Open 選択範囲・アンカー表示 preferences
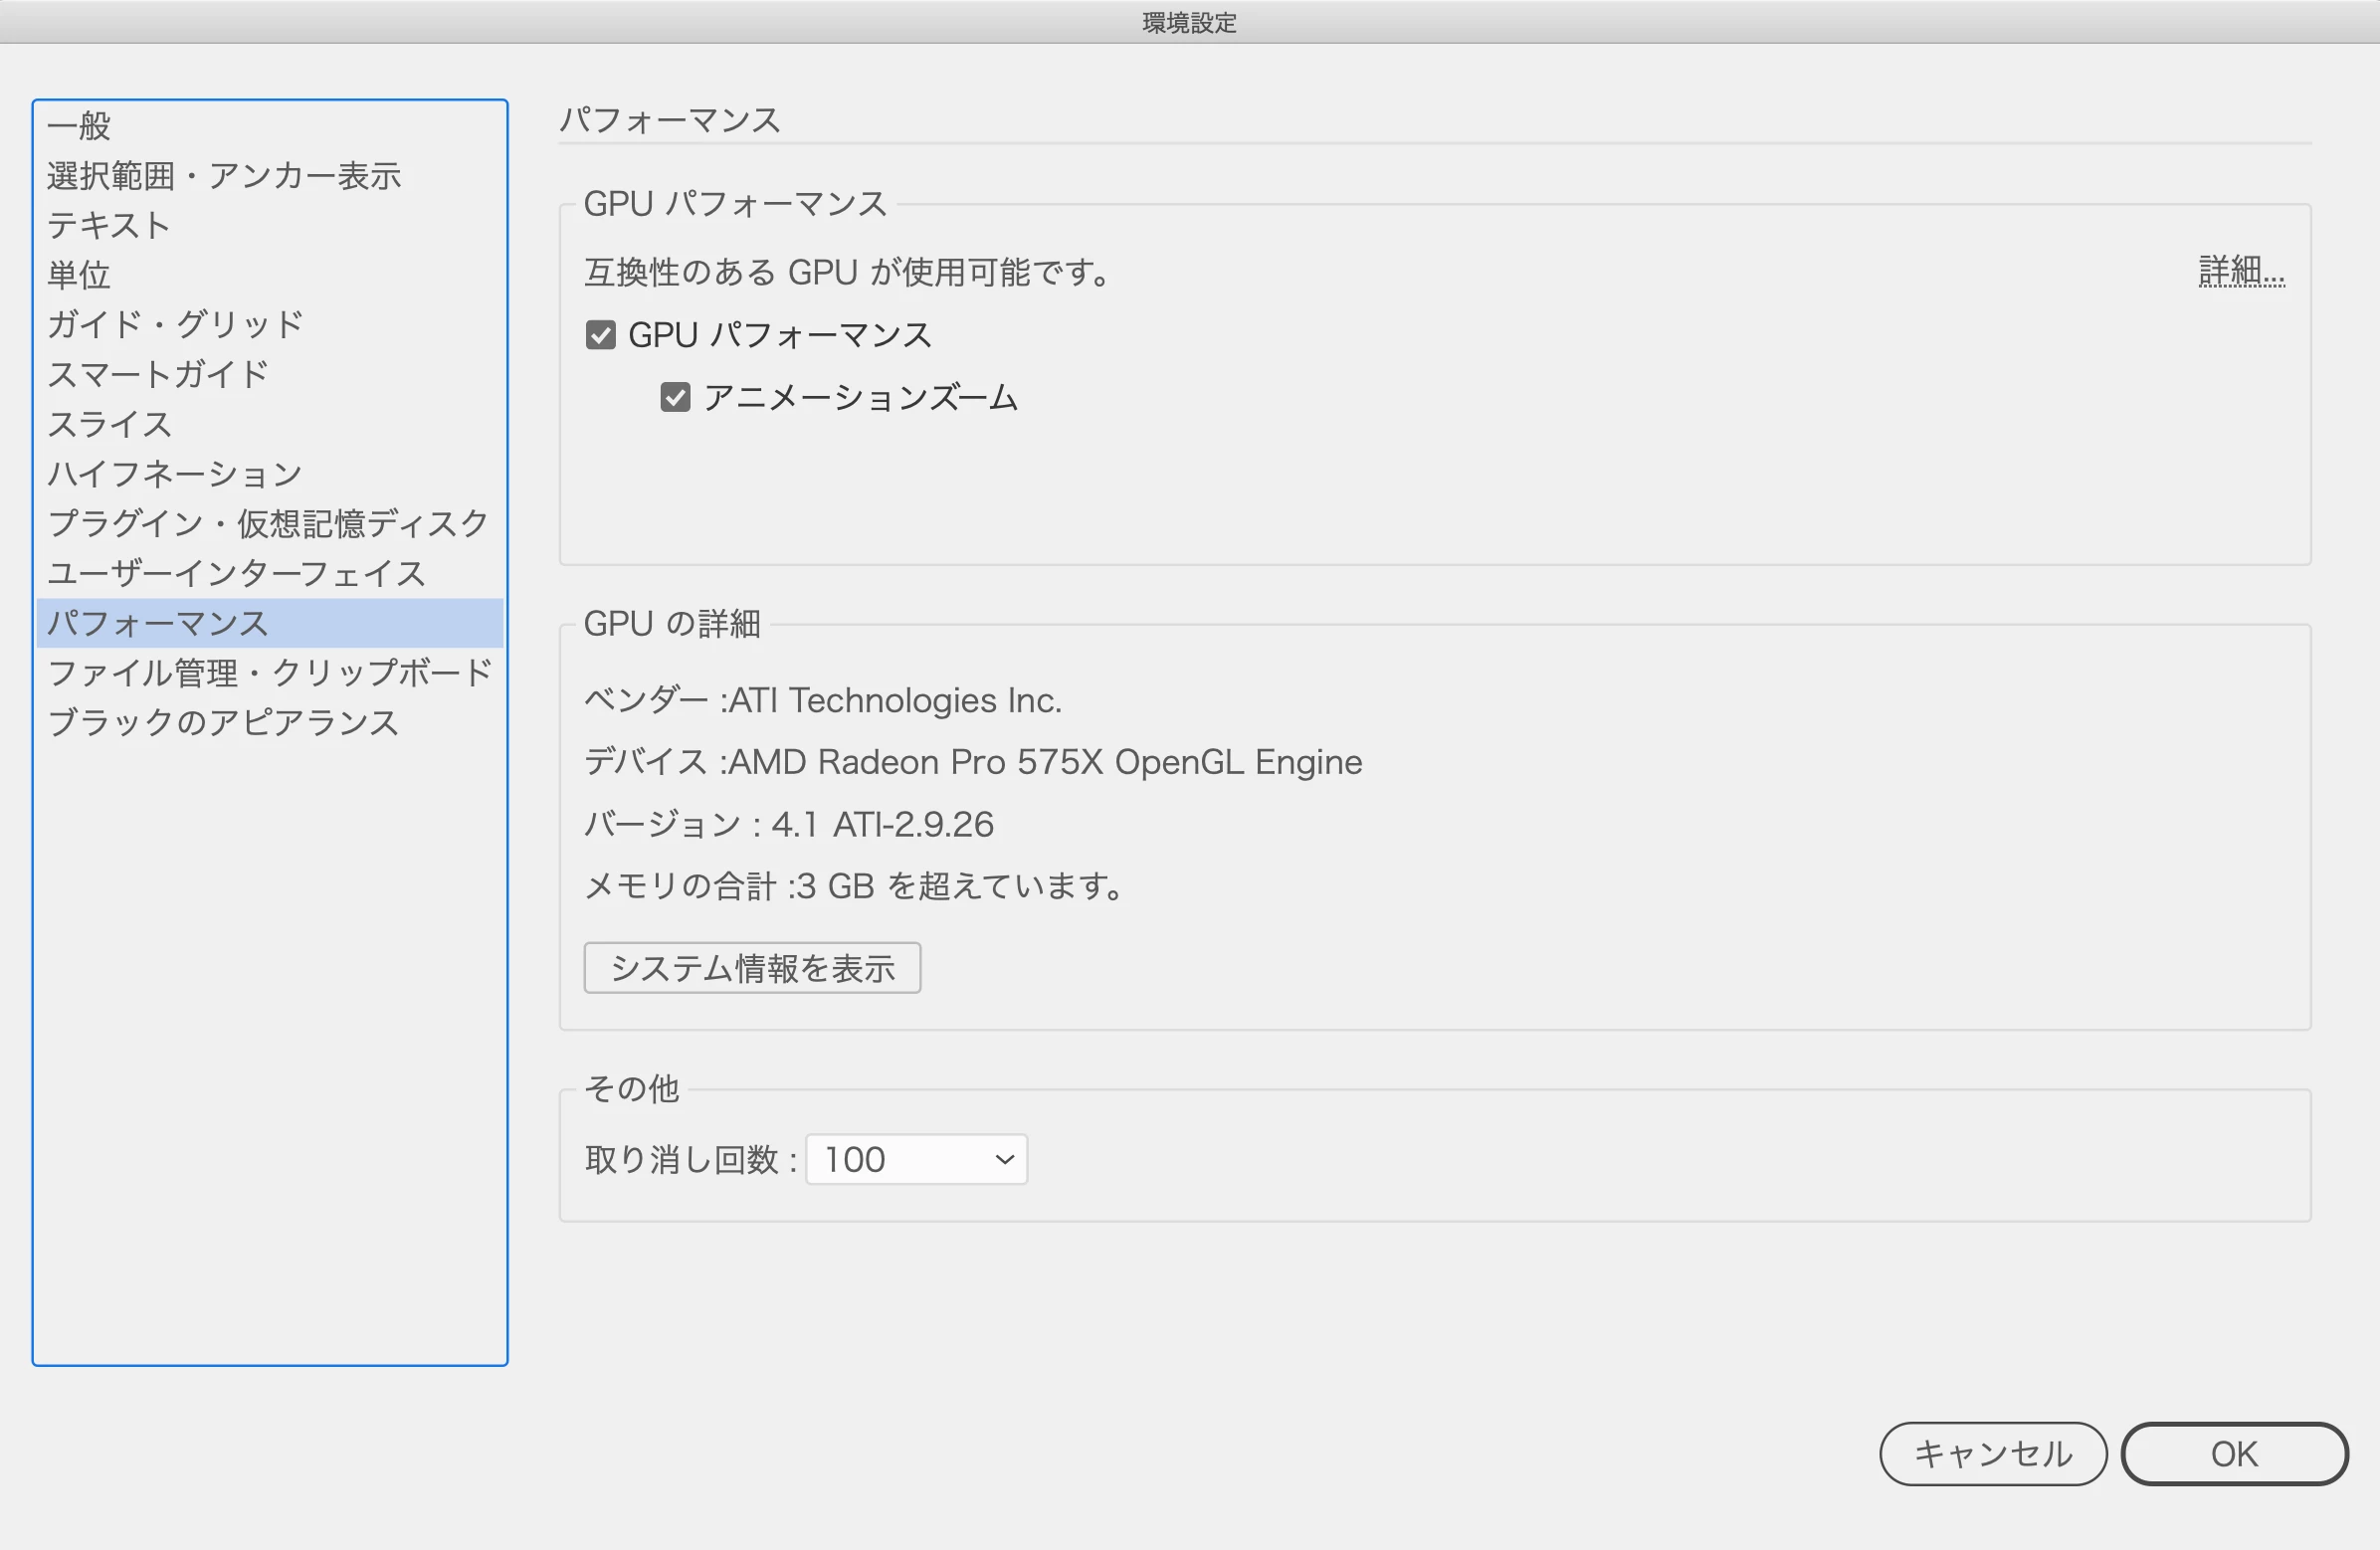Image resolution: width=2380 pixels, height=1550 pixels. [224, 176]
